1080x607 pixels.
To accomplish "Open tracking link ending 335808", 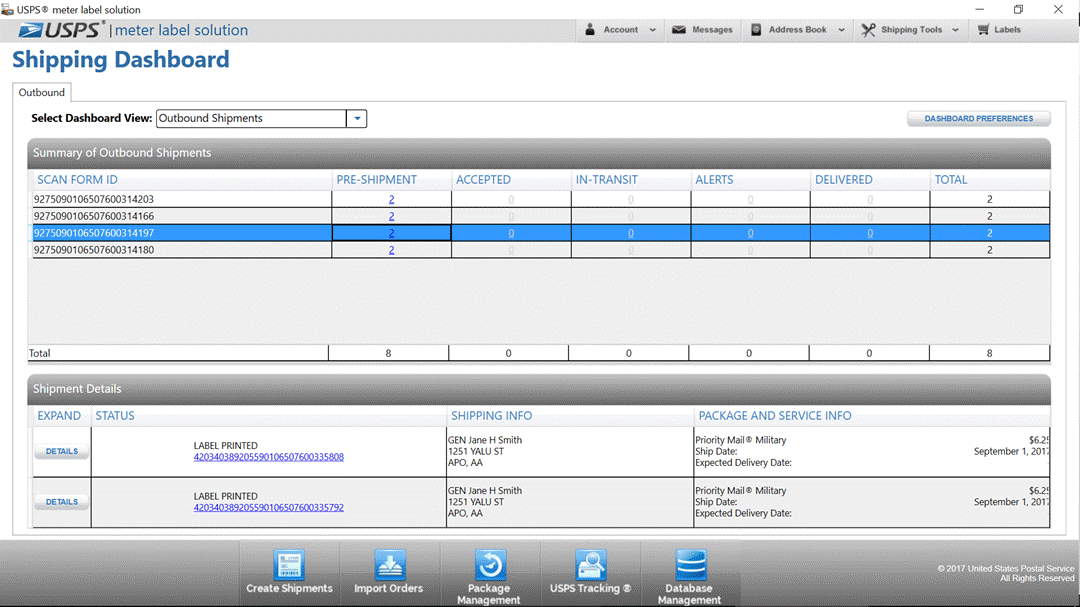I will pyautogui.click(x=269, y=457).
